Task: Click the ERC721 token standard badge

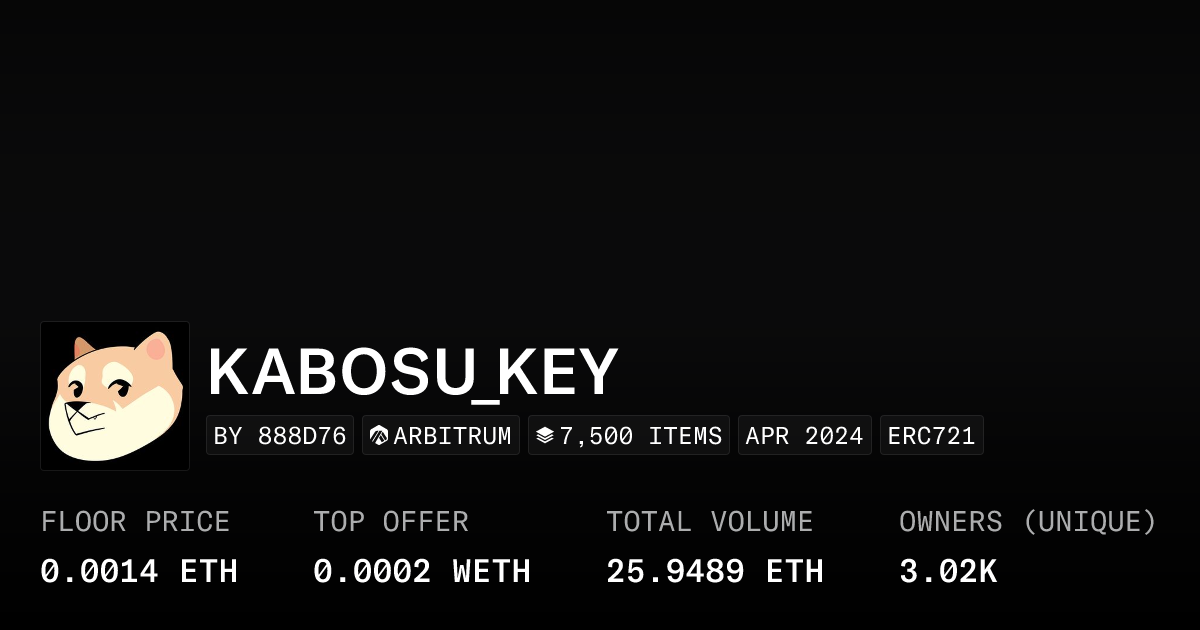Action: (x=931, y=436)
